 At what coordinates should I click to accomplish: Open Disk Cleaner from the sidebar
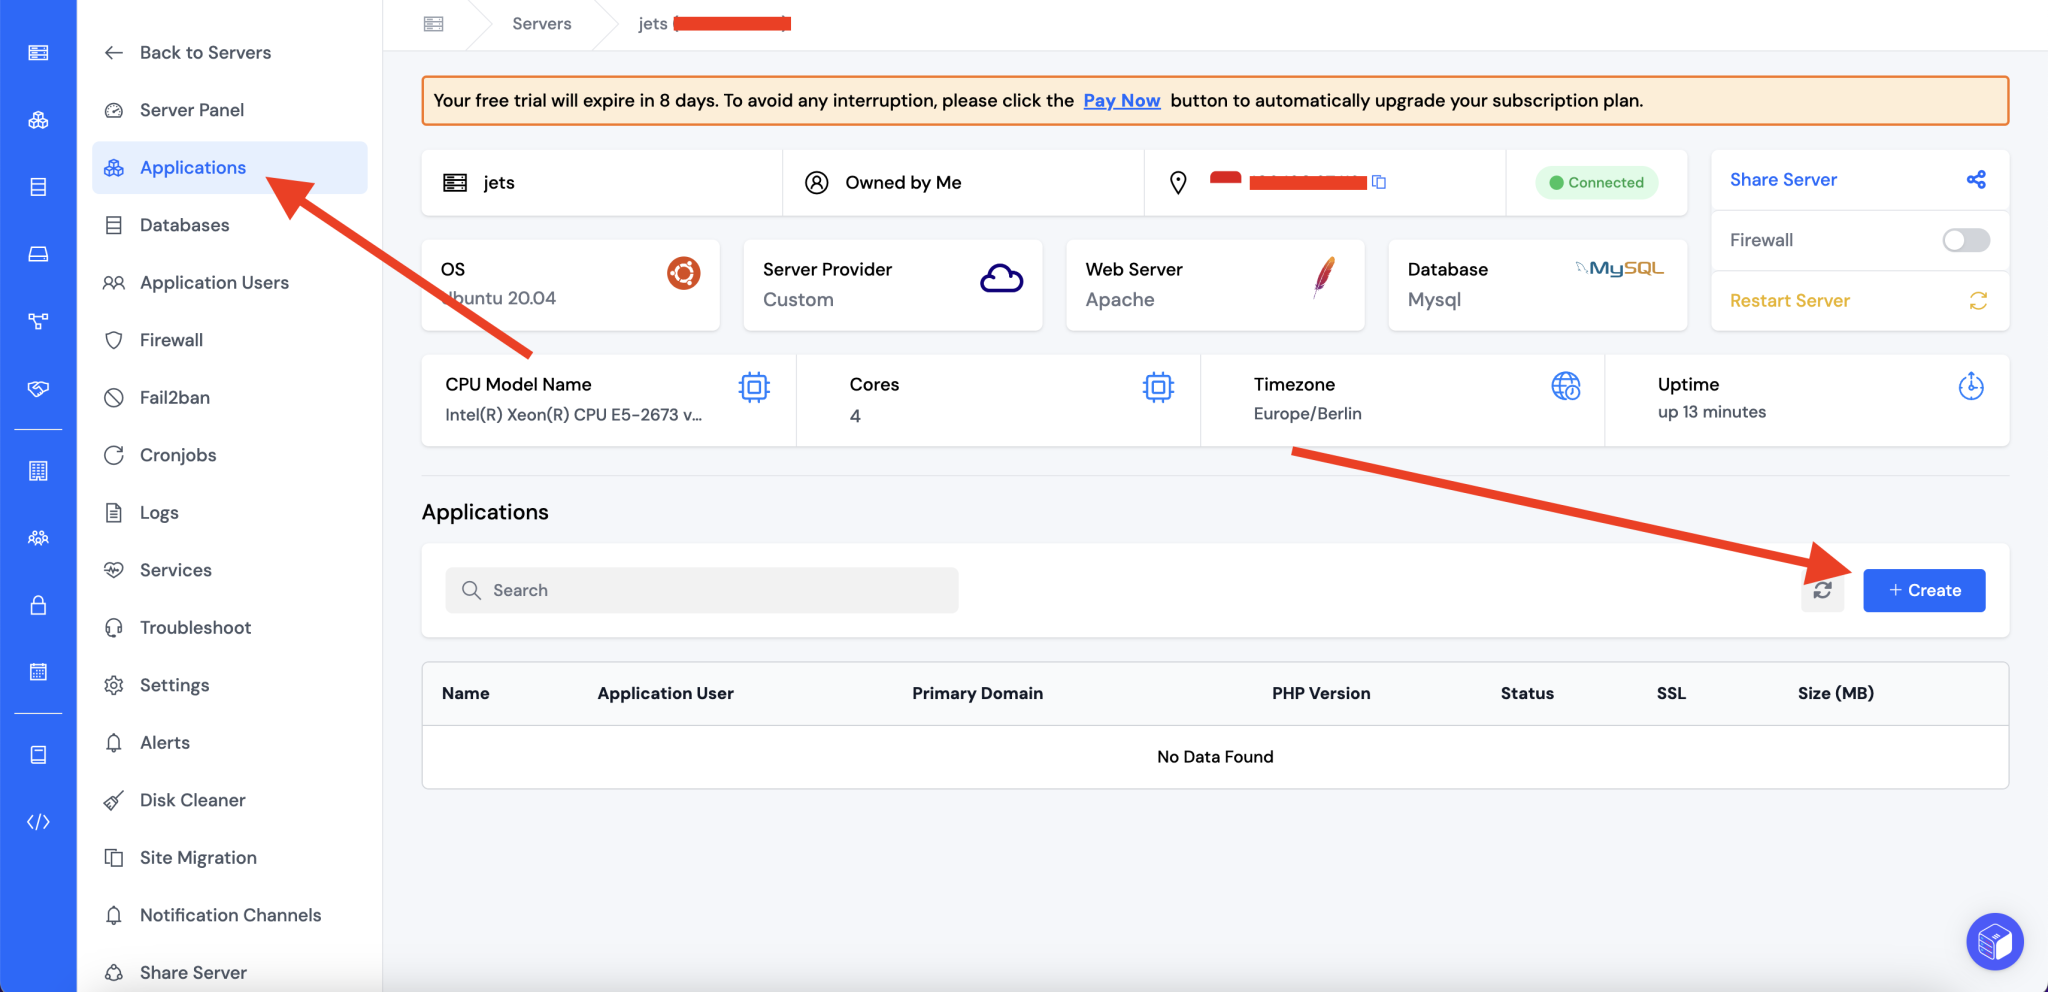(x=192, y=799)
